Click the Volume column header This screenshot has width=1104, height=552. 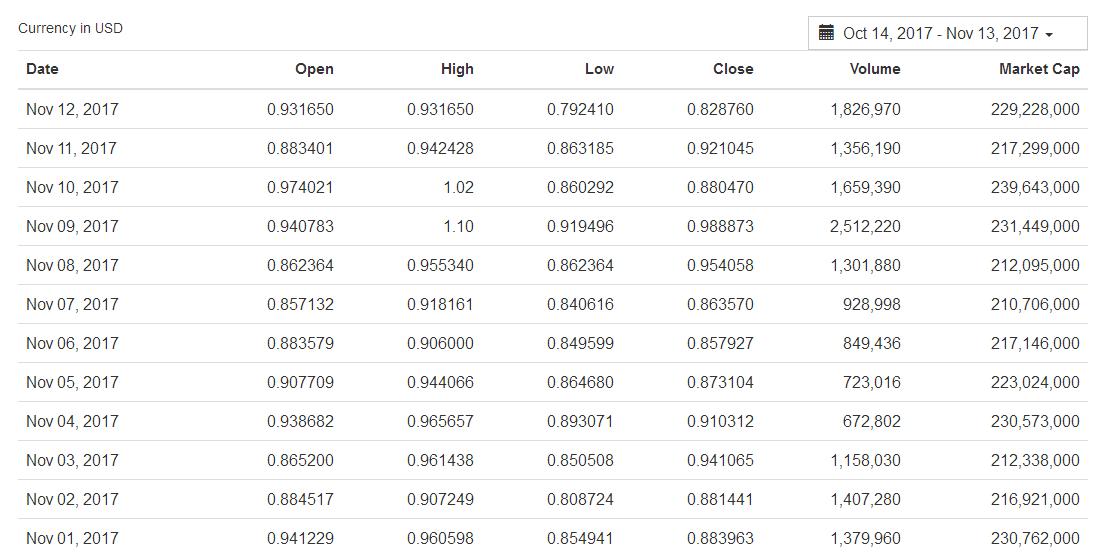[x=875, y=69]
